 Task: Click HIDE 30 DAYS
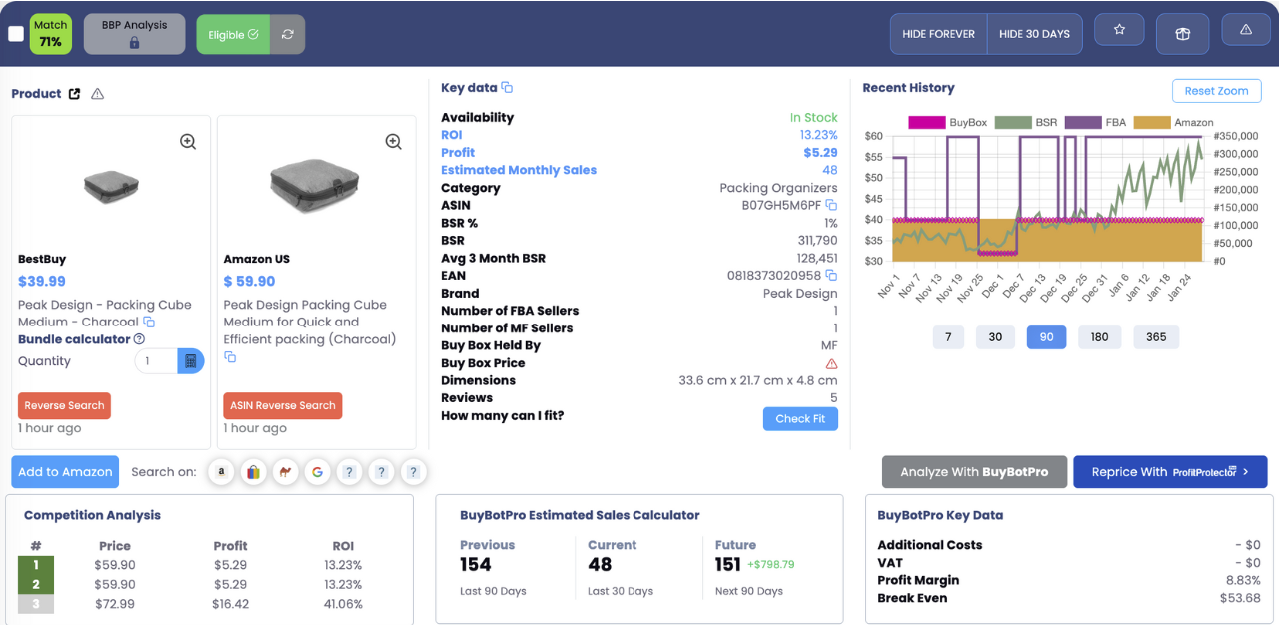[1034, 34]
